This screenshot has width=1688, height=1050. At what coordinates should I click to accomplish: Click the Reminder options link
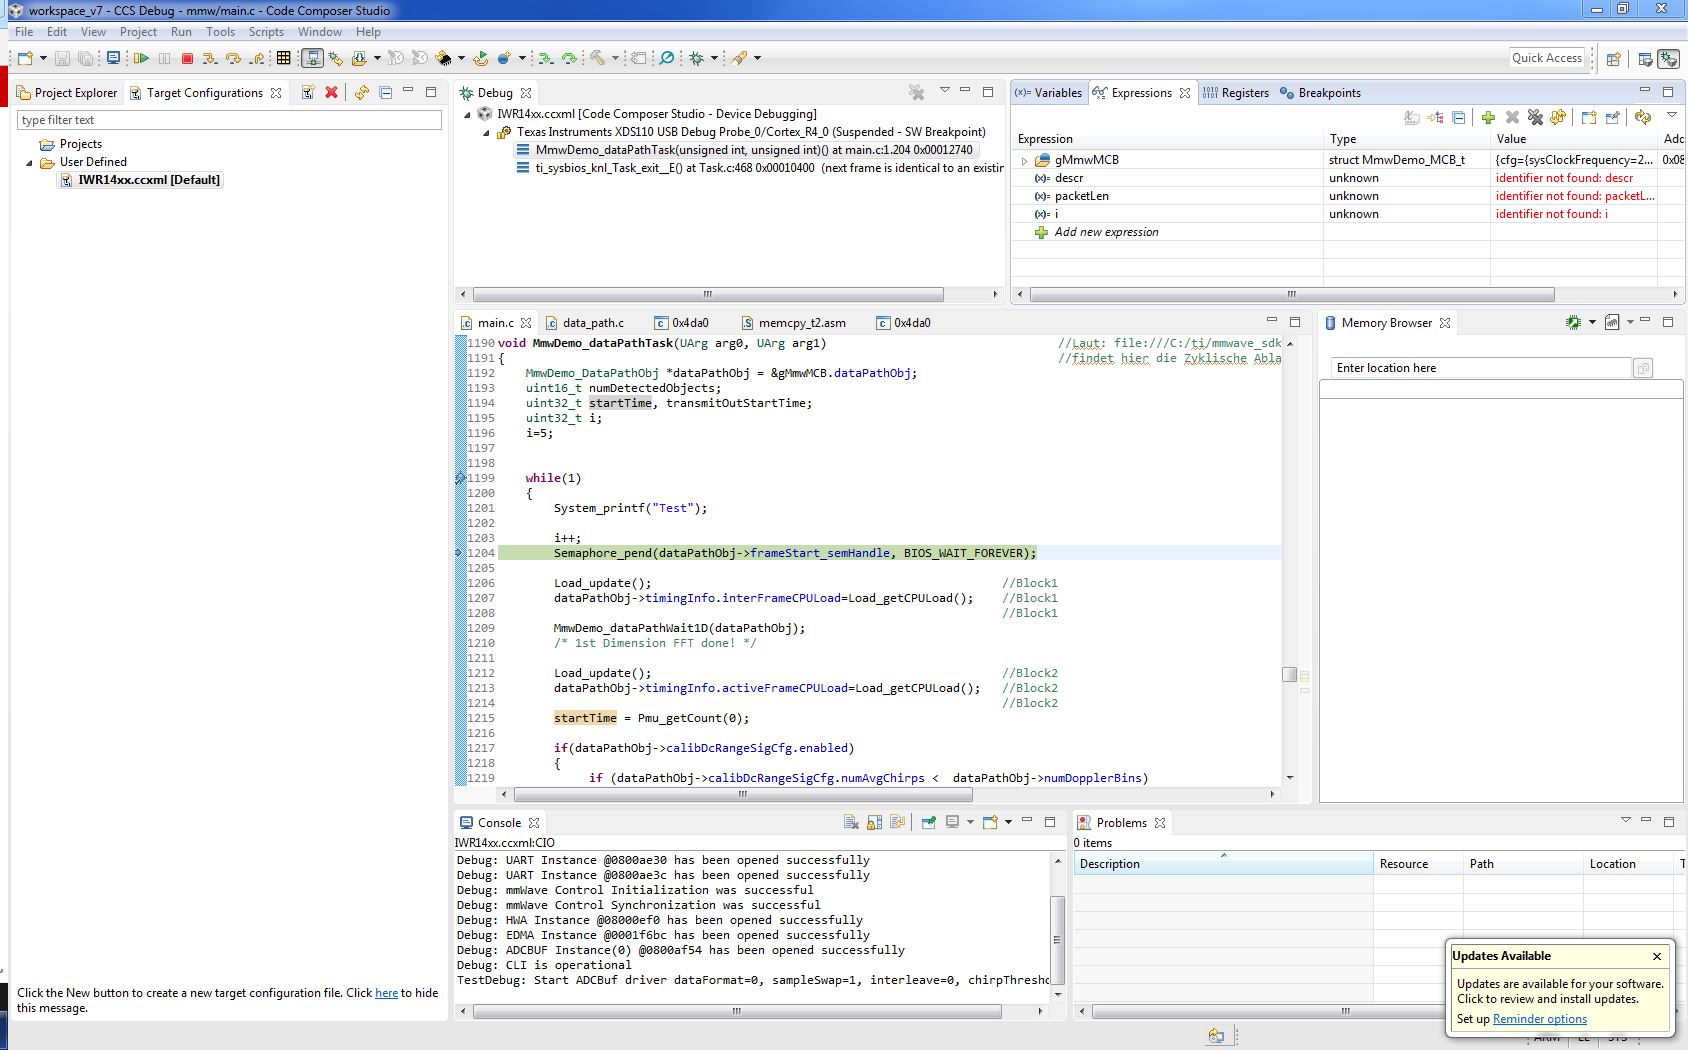coord(1540,1019)
